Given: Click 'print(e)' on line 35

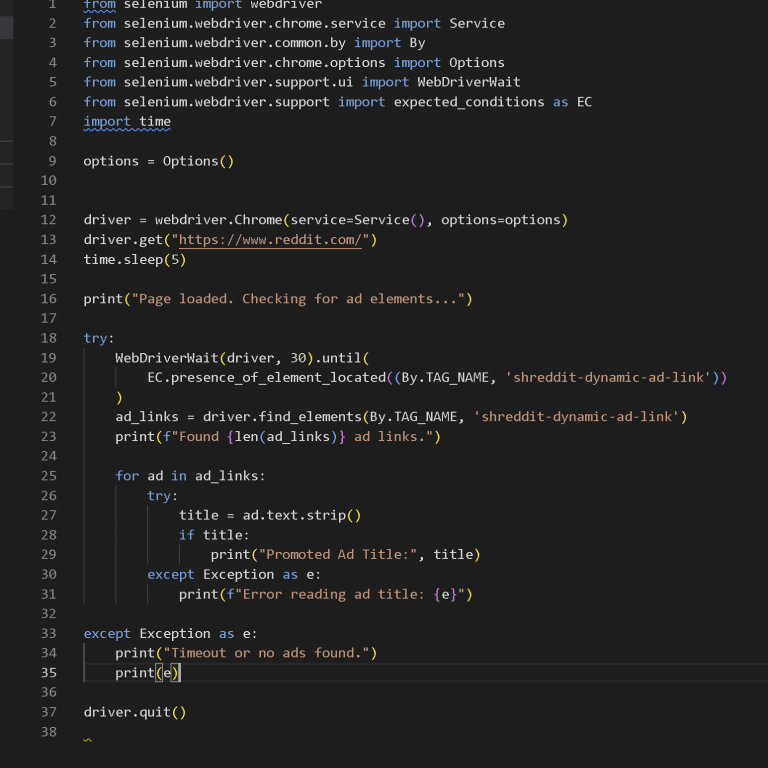Looking at the screenshot, I should 148,673.
